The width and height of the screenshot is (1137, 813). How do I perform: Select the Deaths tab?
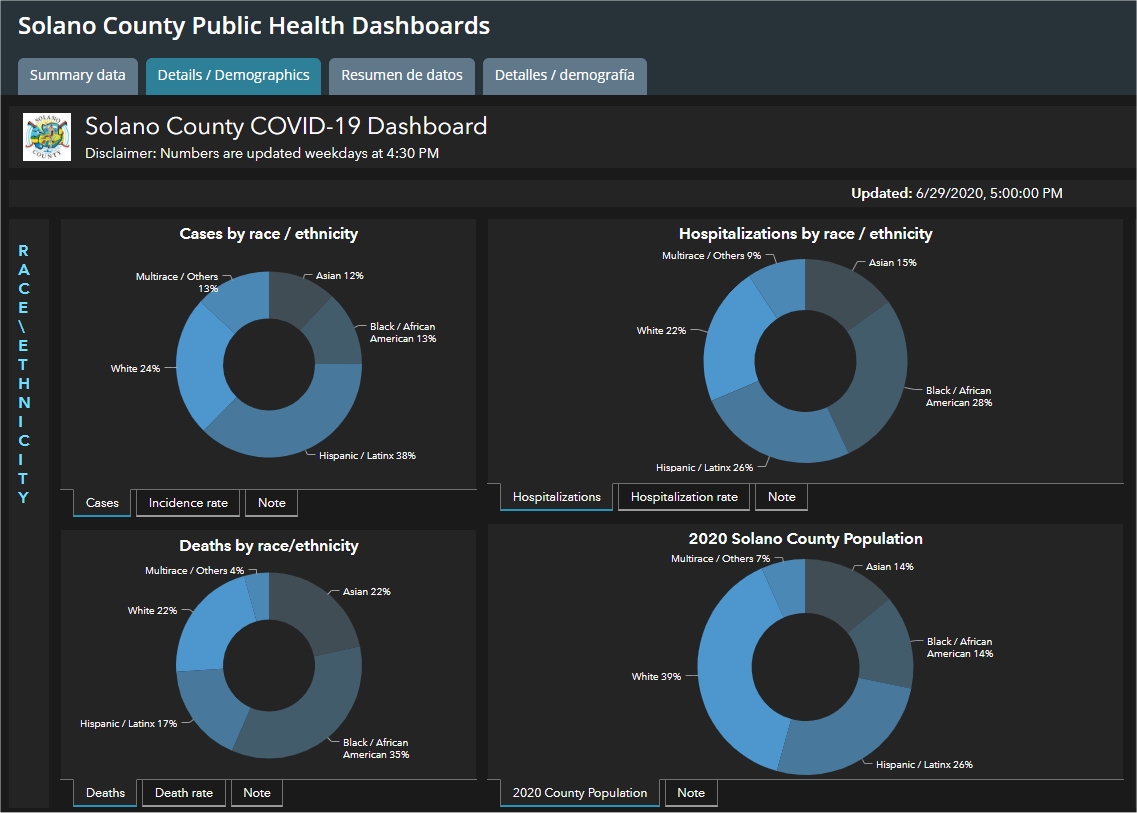coord(105,793)
